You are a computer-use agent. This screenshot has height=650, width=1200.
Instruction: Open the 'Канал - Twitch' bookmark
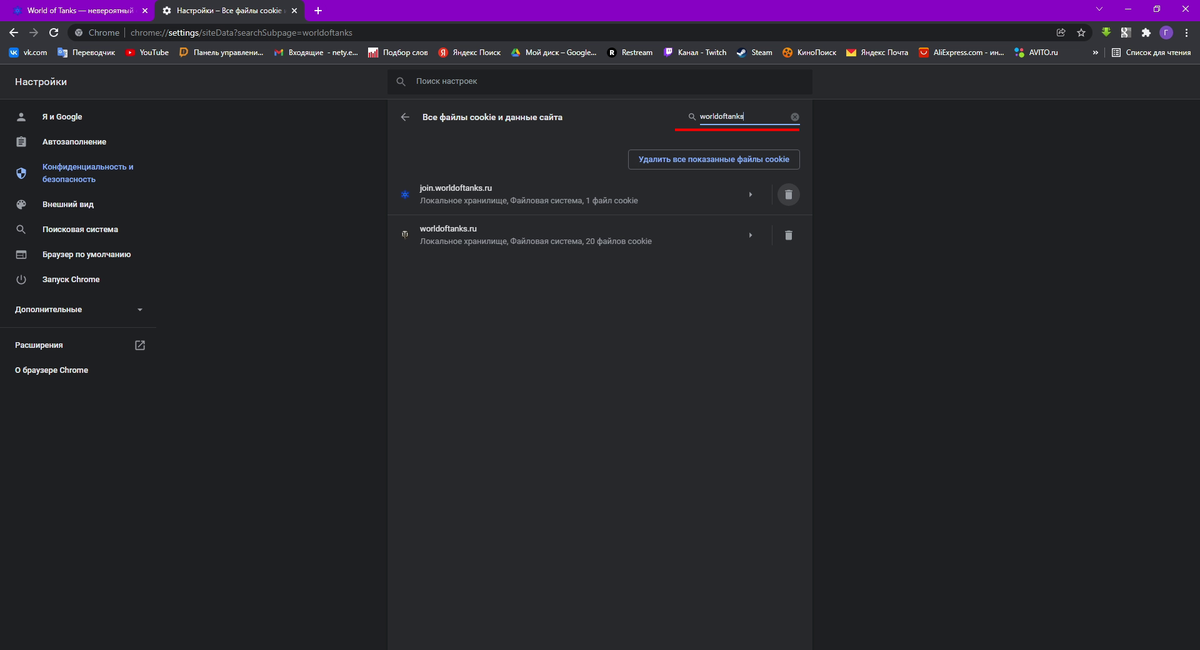point(695,52)
